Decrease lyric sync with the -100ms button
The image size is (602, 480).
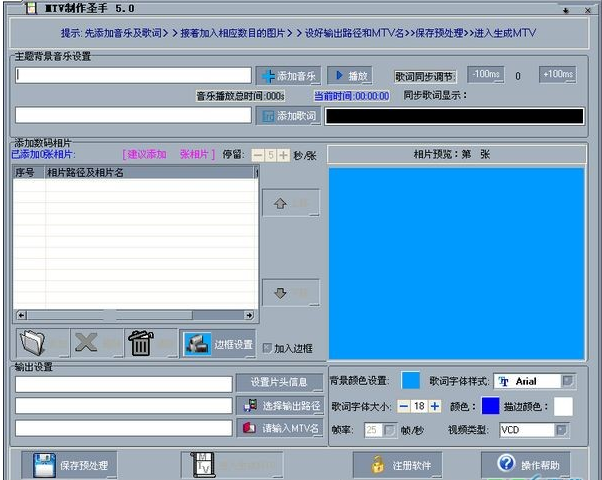tap(485, 74)
